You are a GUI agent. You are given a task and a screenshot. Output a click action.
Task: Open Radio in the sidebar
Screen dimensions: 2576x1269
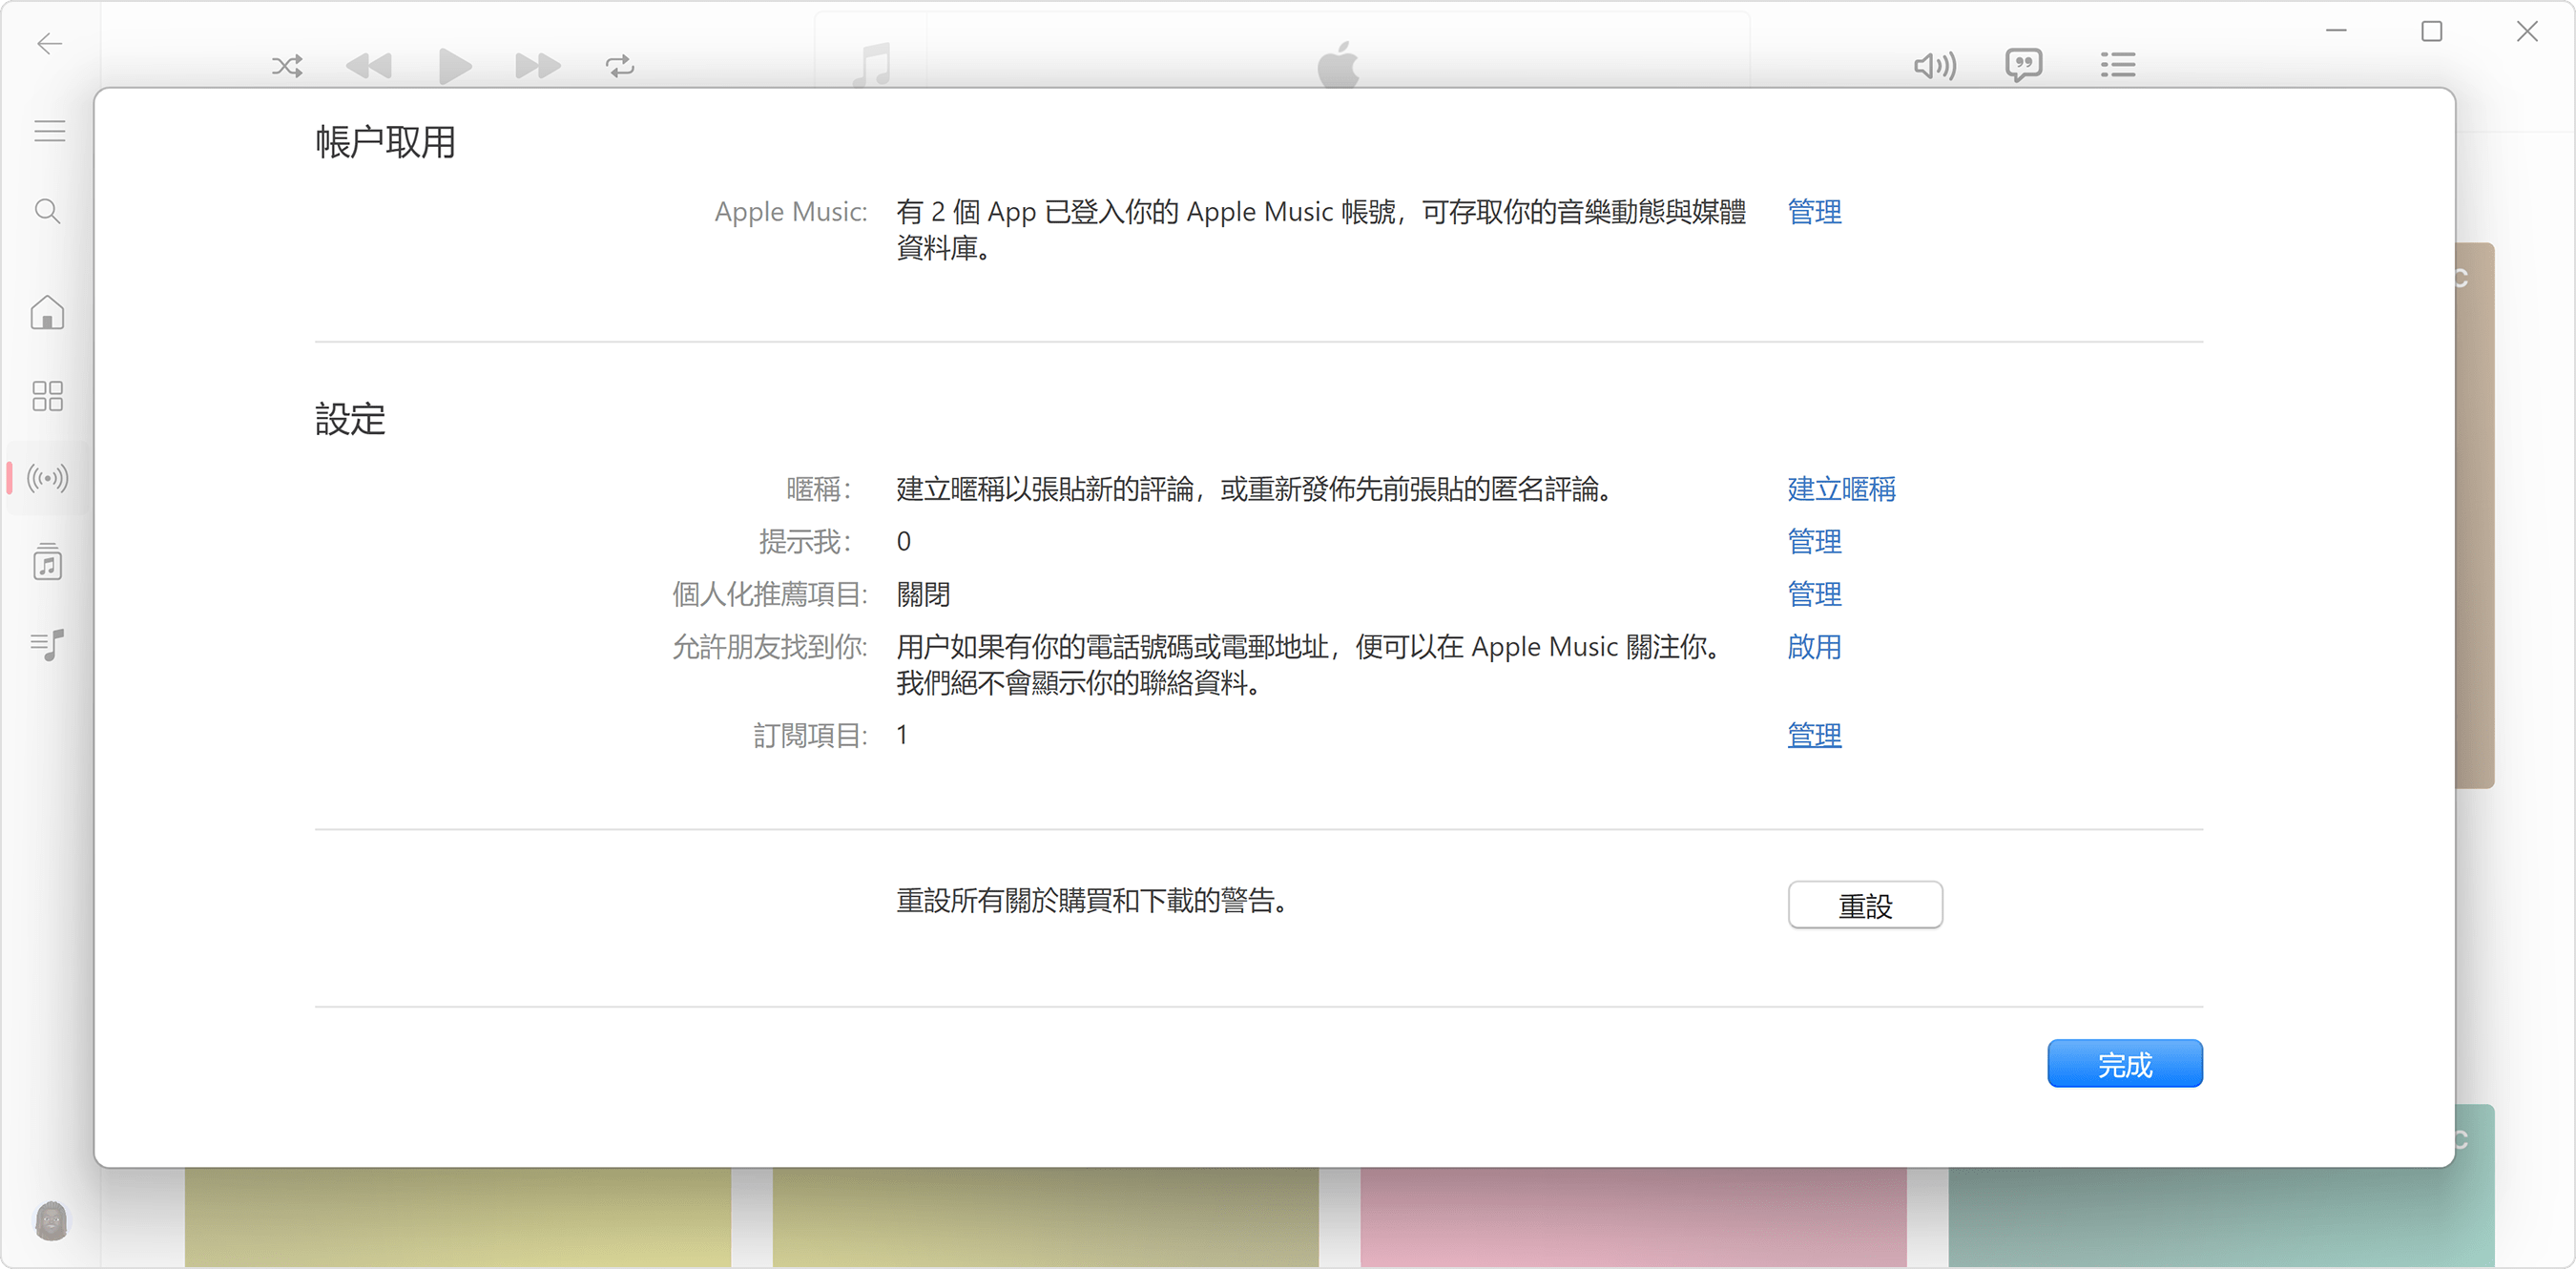point(47,478)
